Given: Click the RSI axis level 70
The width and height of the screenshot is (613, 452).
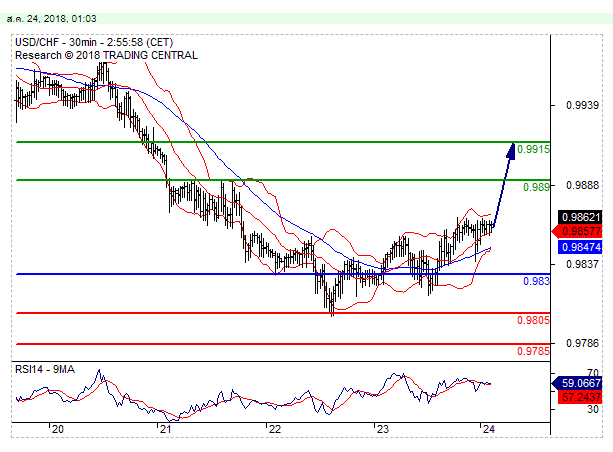Looking at the screenshot, I should pos(593,372).
